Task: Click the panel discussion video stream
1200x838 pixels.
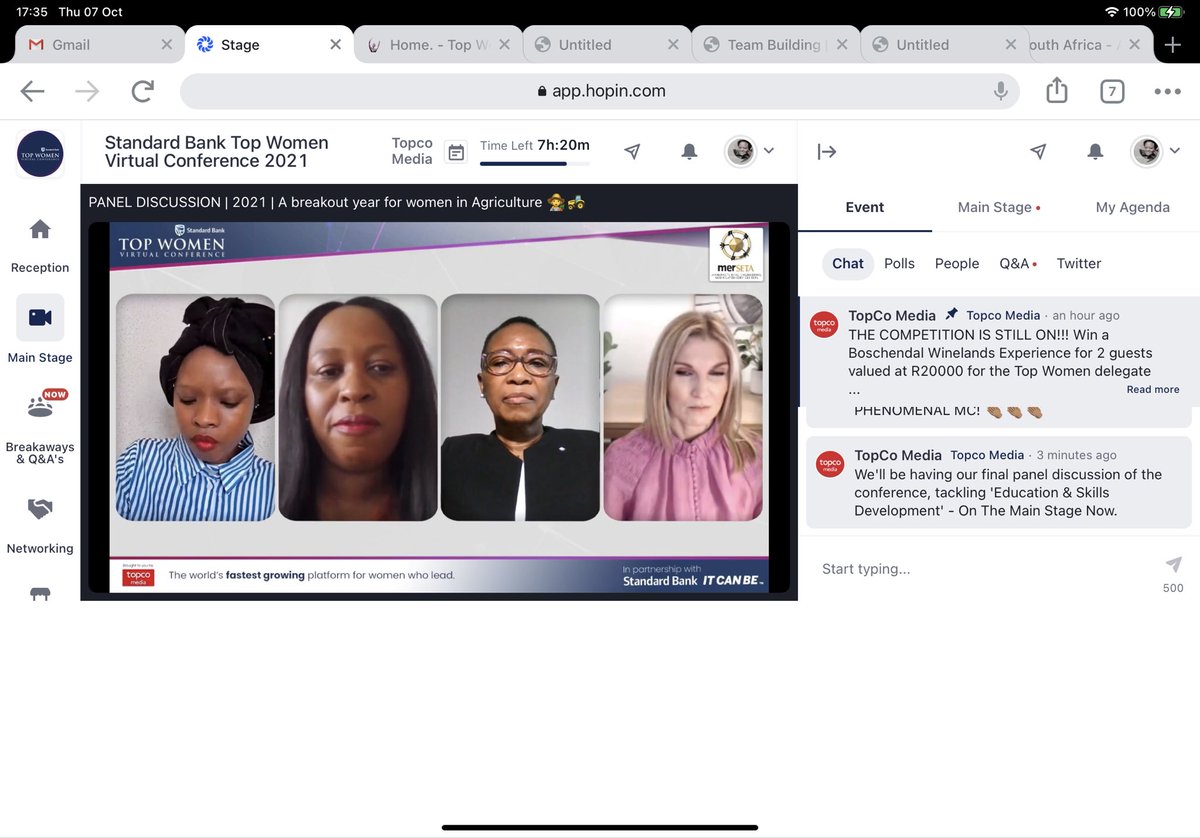Action: click(439, 407)
